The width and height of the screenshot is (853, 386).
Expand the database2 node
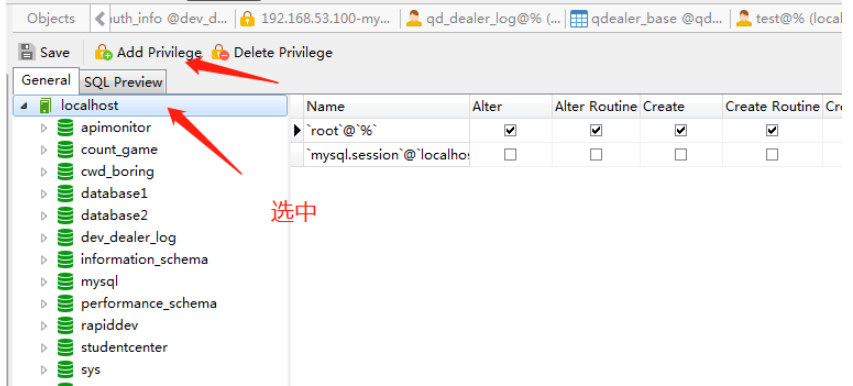pyautogui.click(x=44, y=216)
